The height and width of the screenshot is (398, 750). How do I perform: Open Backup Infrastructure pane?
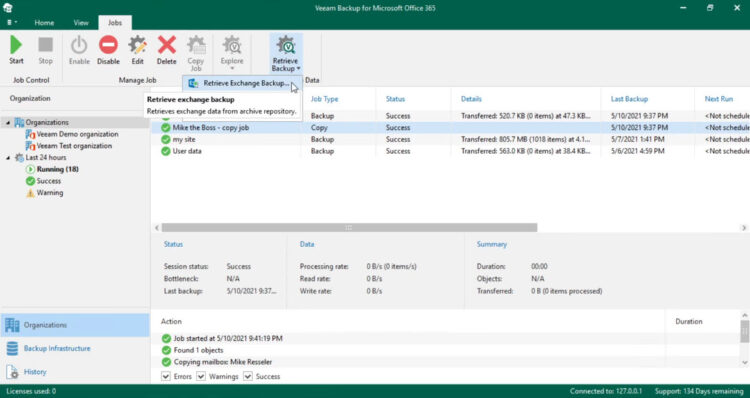(75, 348)
